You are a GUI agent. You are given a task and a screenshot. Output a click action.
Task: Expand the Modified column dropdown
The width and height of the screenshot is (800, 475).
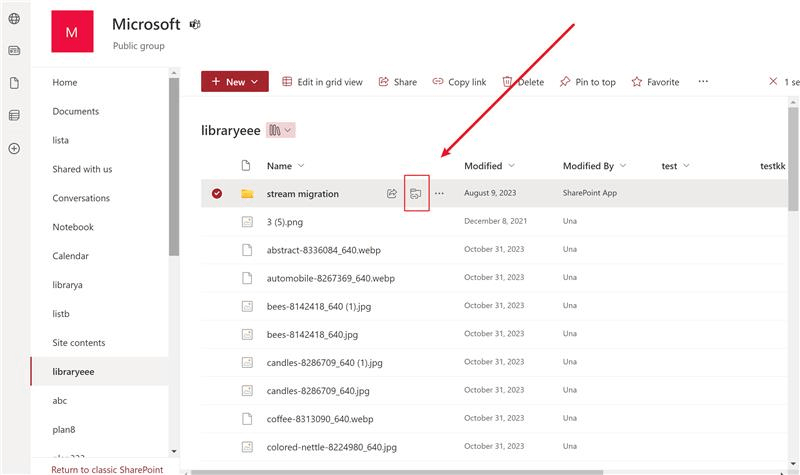tap(511, 165)
